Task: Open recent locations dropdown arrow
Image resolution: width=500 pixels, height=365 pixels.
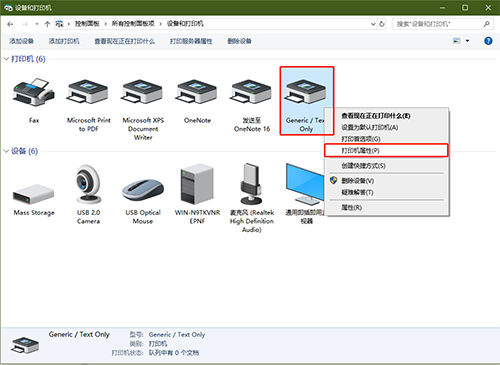Action: pyautogui.click(x=37, y=24)
